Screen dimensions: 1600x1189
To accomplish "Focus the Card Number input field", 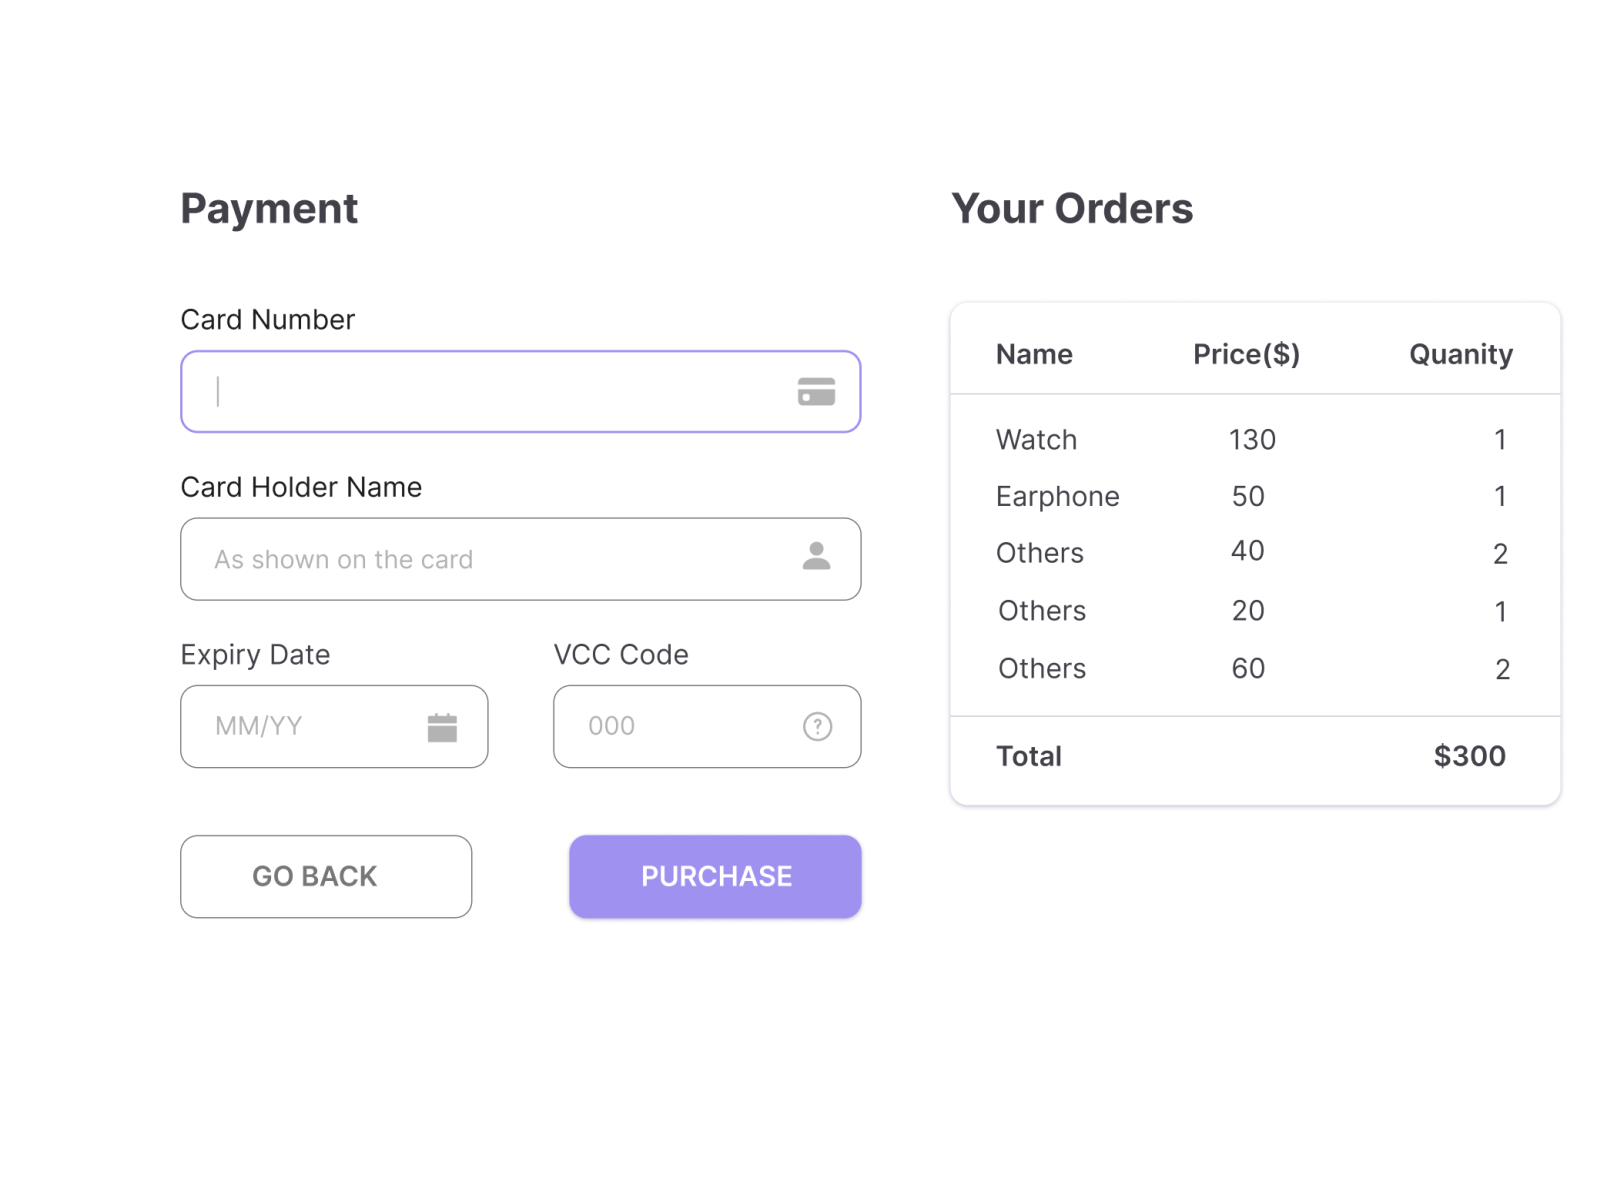I will [520, 392].
